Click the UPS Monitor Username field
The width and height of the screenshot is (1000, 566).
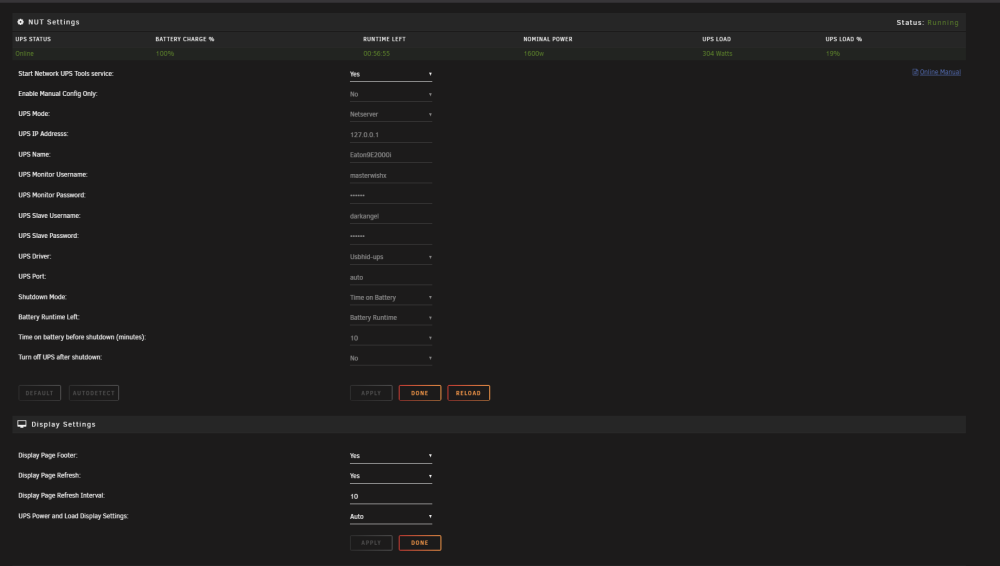tap(390, 175)
